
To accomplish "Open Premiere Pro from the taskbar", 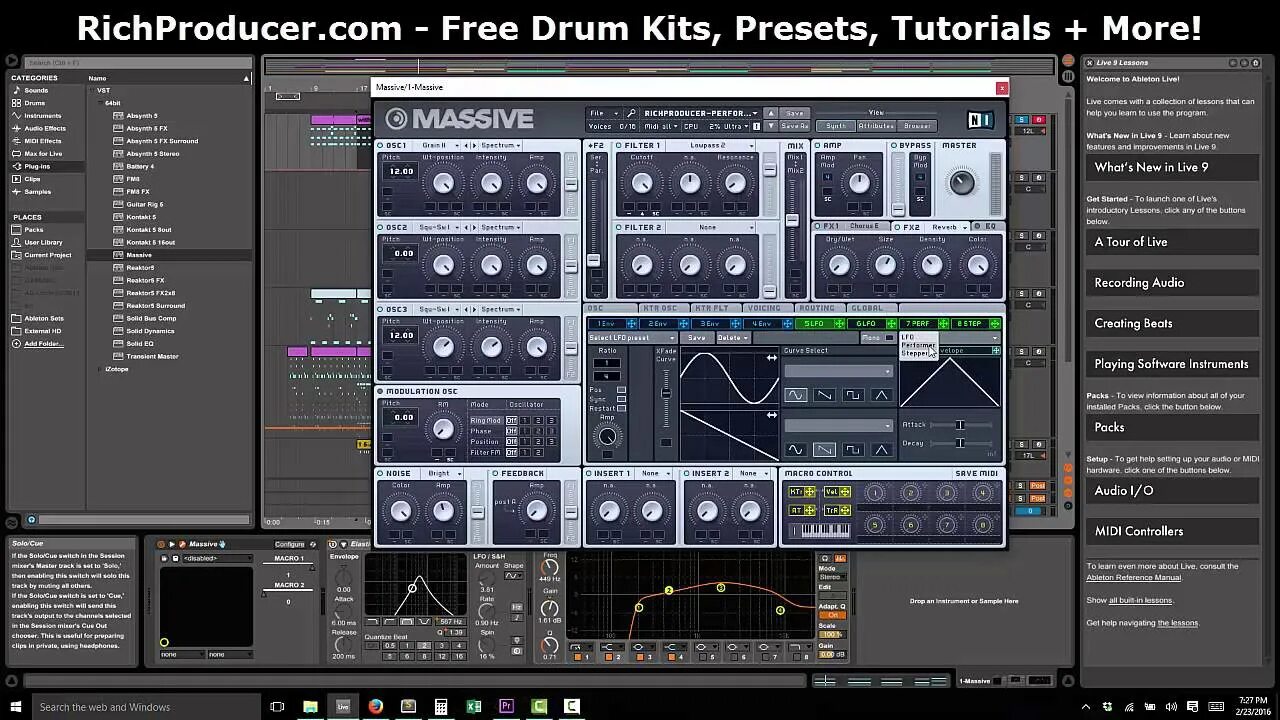I will point(506,706).
